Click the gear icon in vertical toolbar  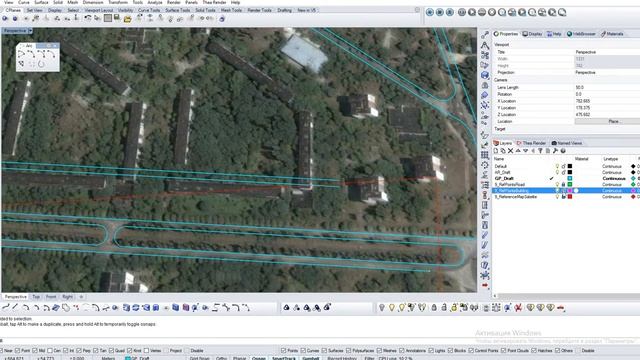[x=485, y=165]
